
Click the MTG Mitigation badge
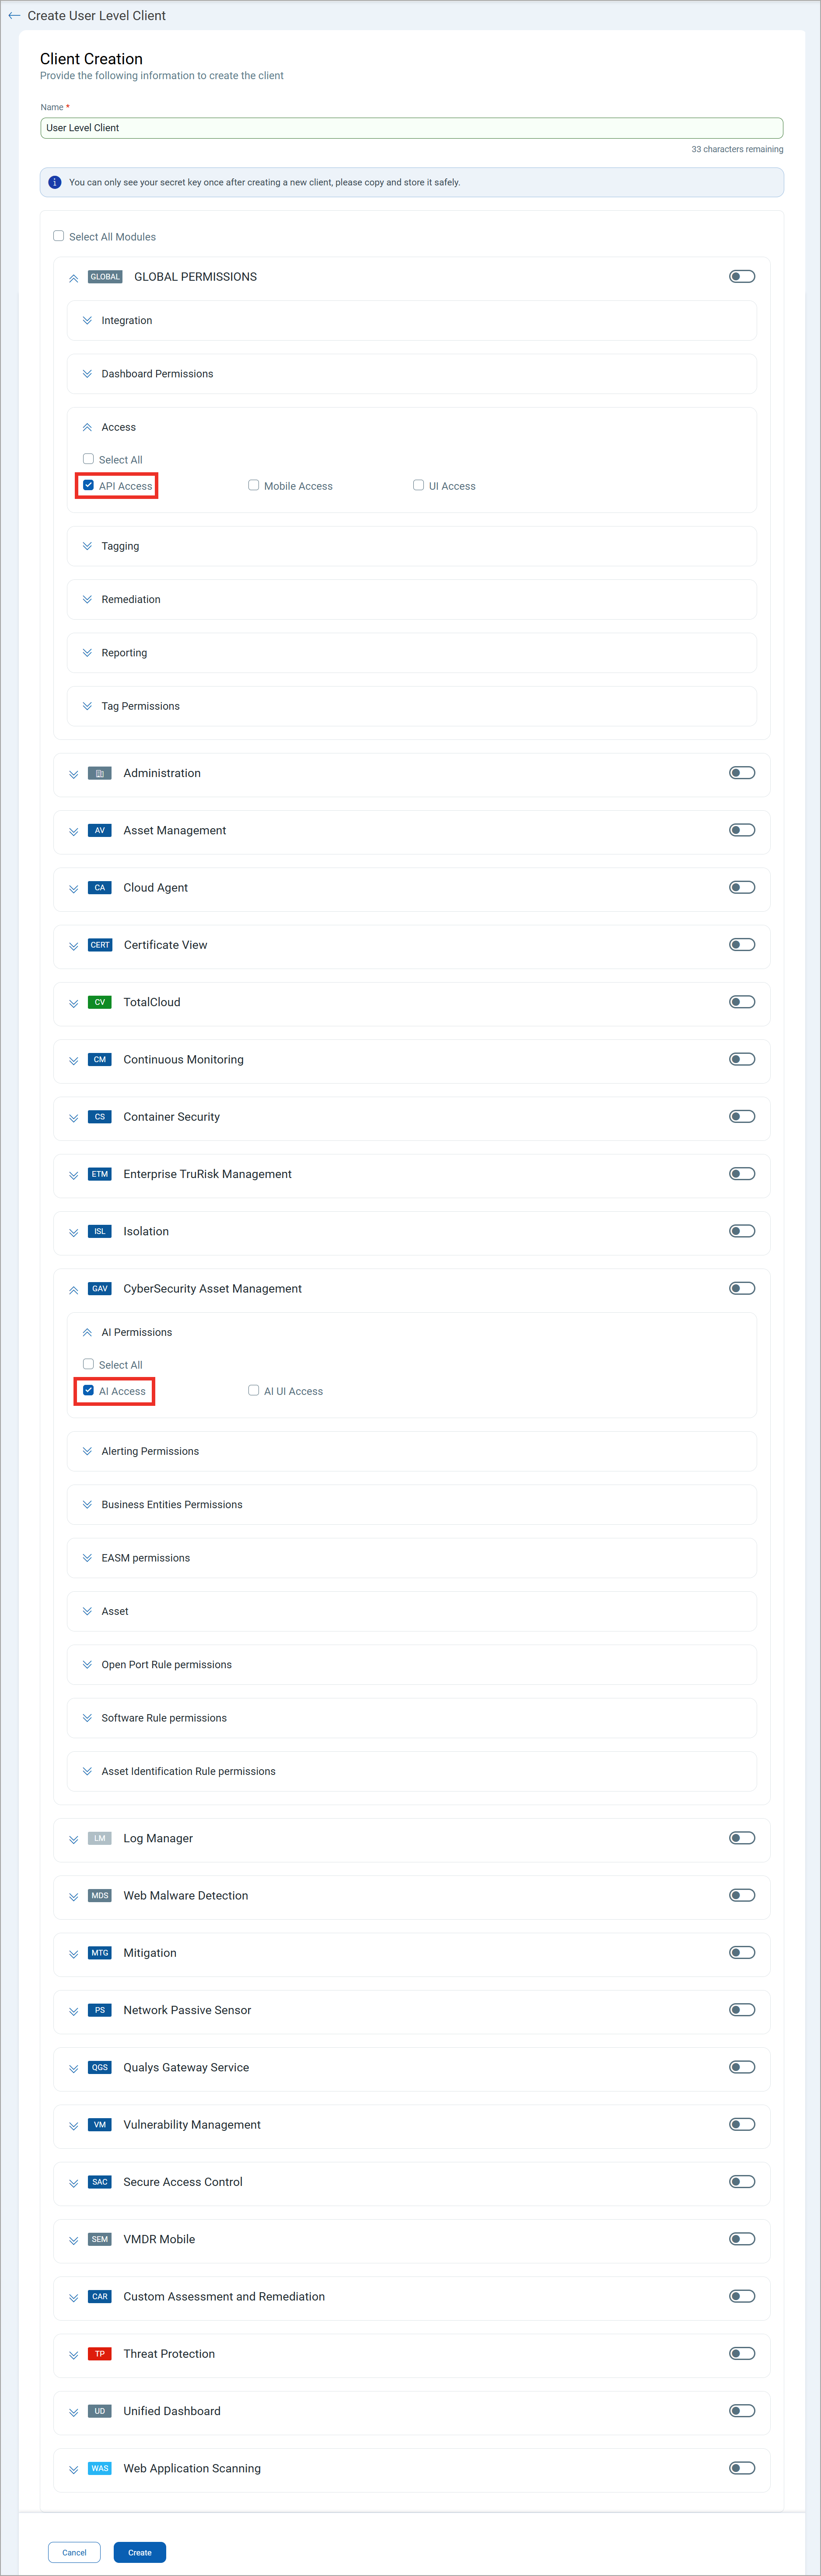(100, 1952)
